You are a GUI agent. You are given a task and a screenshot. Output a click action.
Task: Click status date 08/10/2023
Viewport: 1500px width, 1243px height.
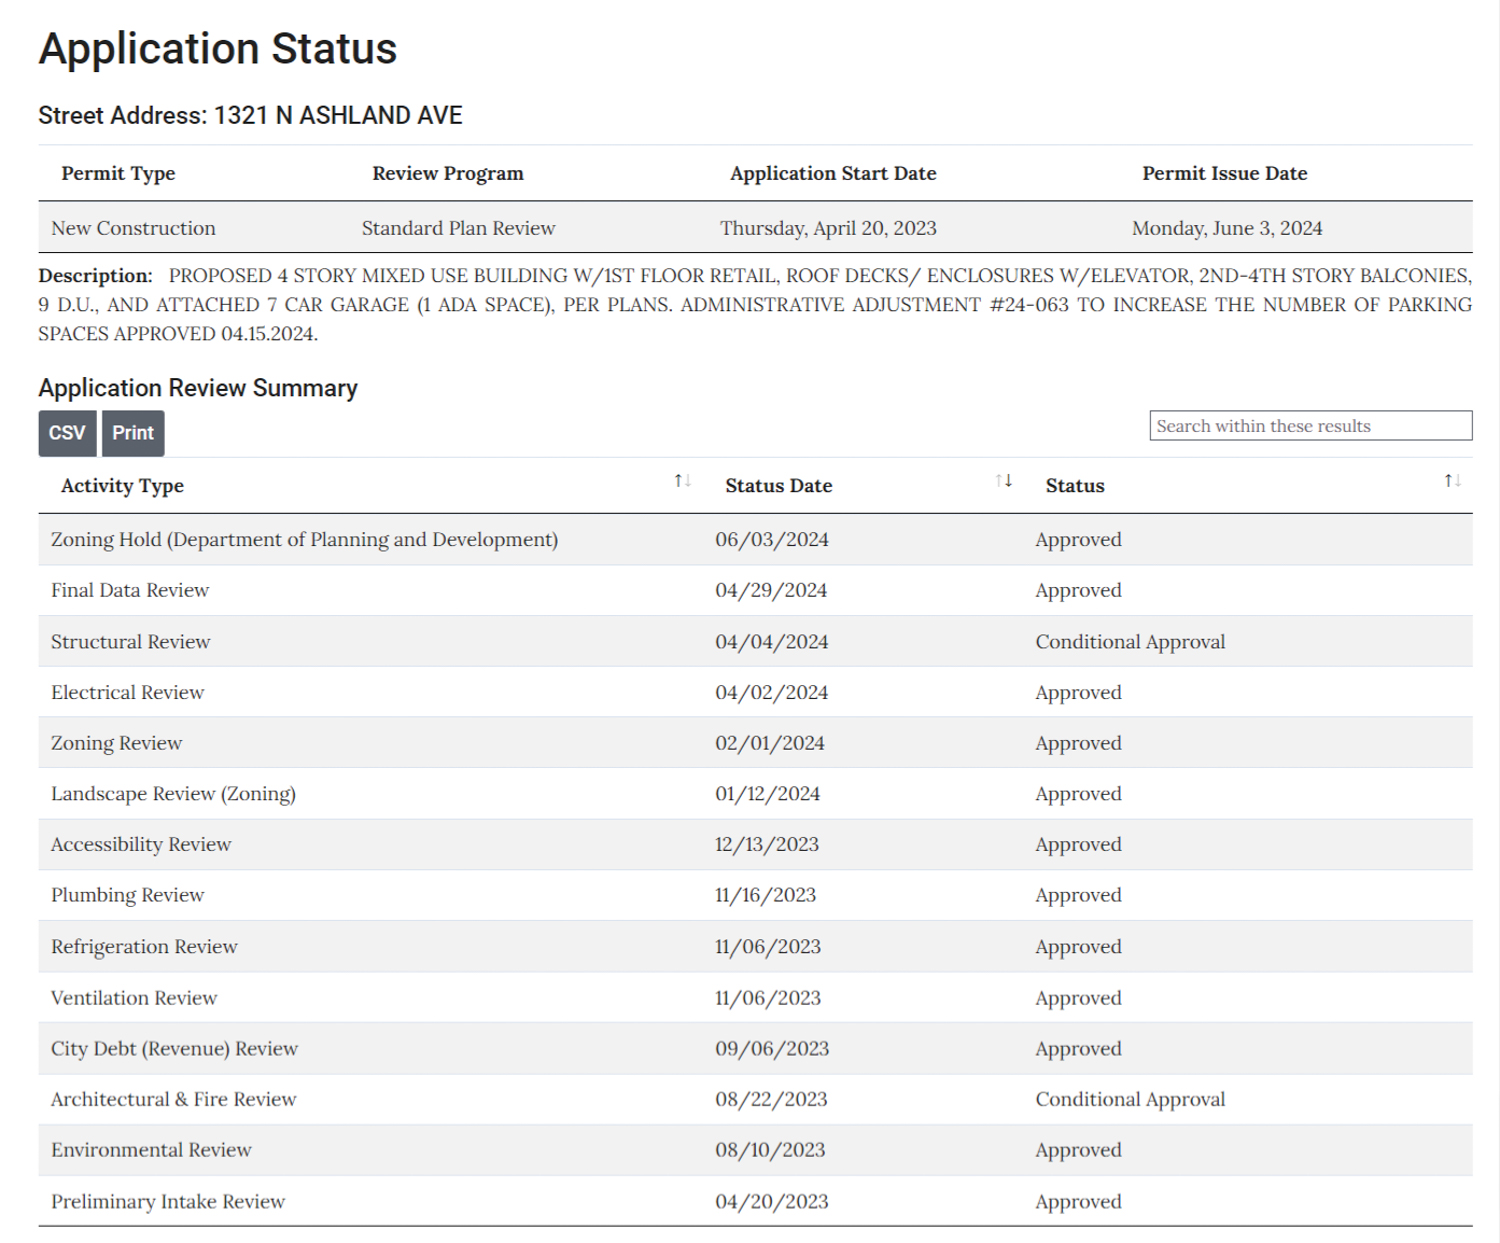point(770,1151)
